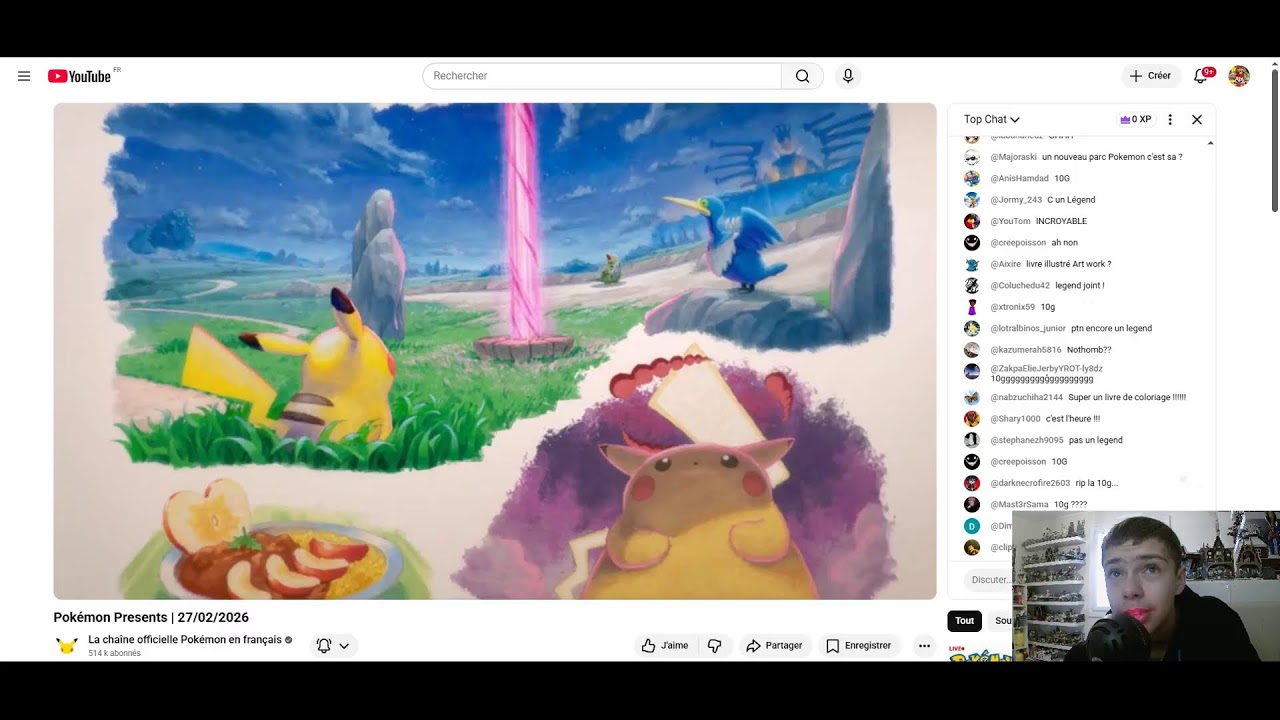Click the @darknecrofire2603 avatar in chat

pyautogui.click(x=972, y=483)
